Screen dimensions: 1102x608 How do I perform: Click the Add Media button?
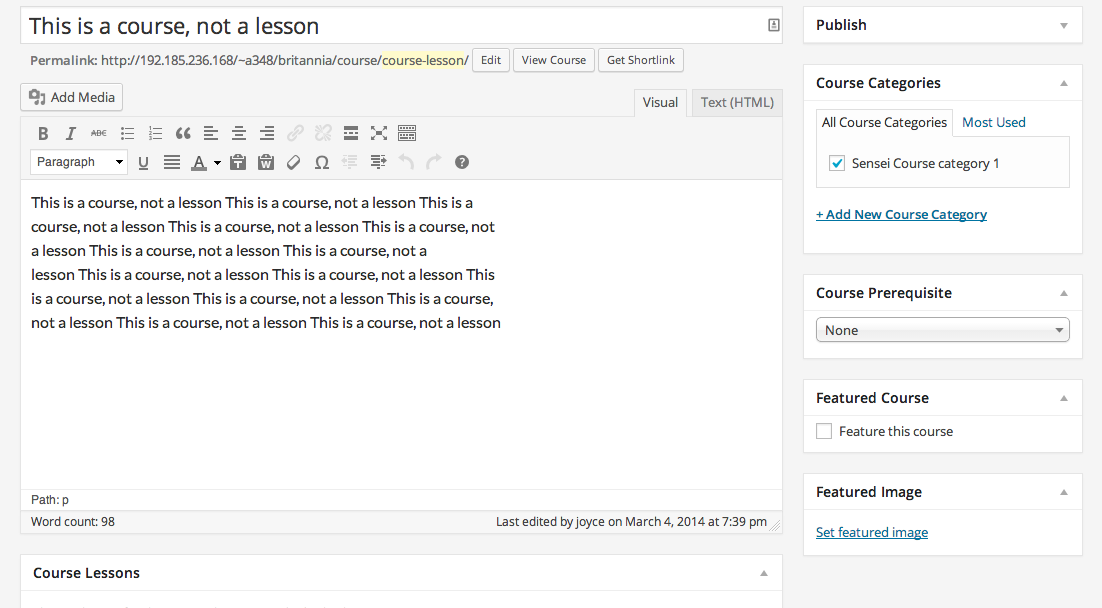(x=72, y=97)
